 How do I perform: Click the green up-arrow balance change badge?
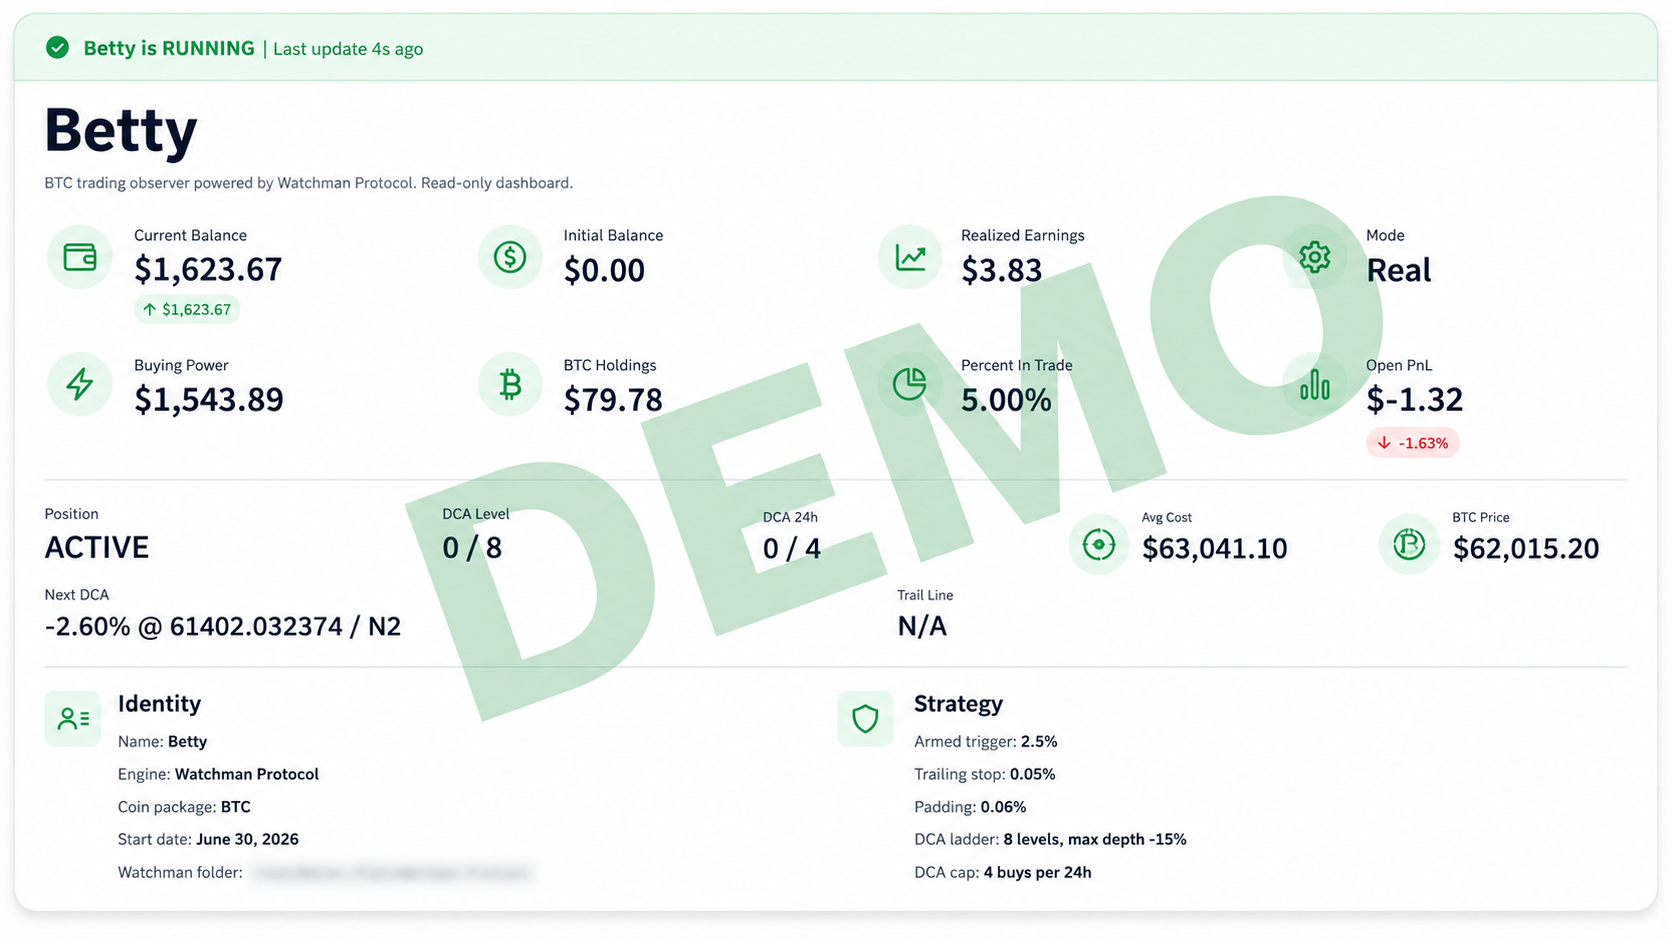pyautogui.click(x=187, y=310)
